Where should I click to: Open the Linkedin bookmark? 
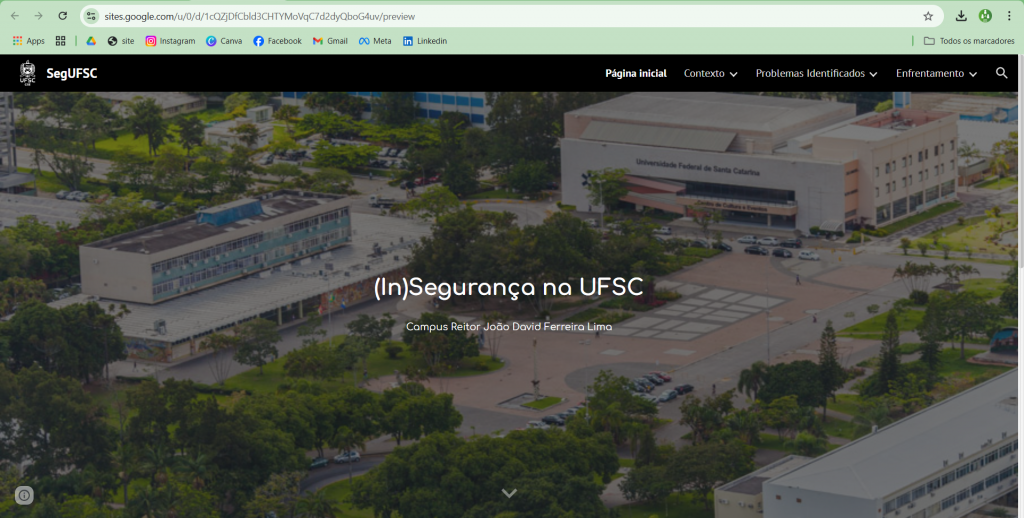(425, 40)
